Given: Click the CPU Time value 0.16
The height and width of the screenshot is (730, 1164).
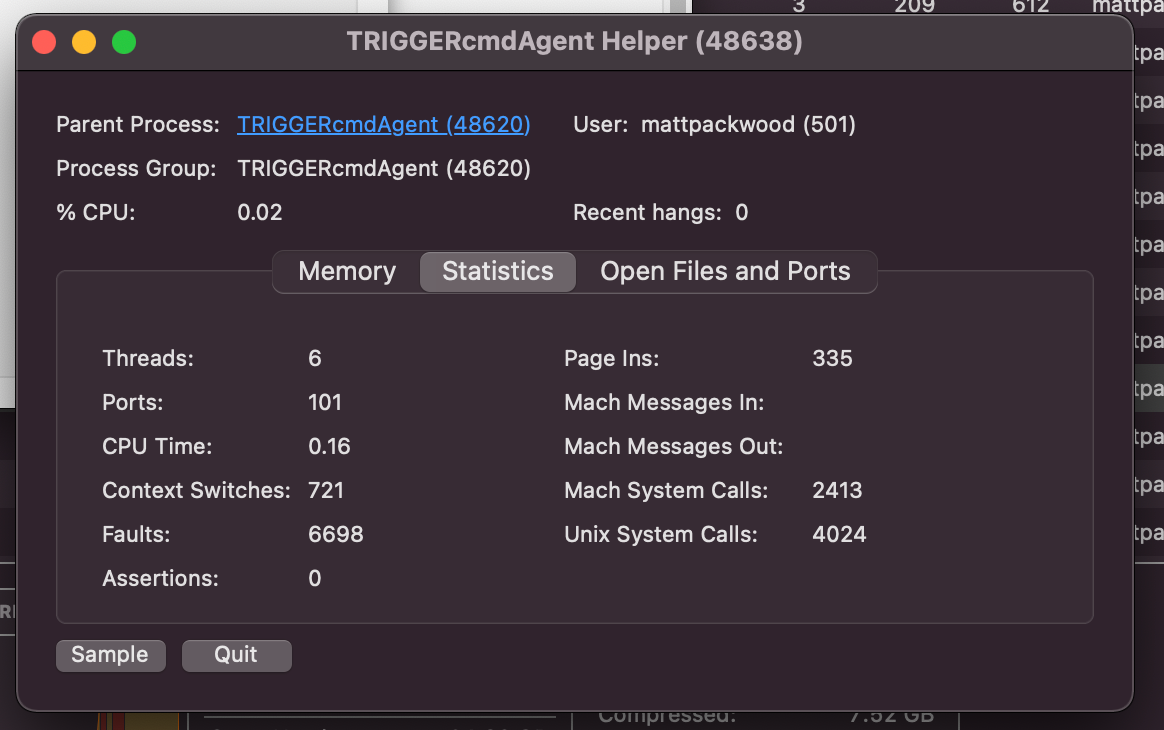Looking at the screenshot, I should click(330, 446).
